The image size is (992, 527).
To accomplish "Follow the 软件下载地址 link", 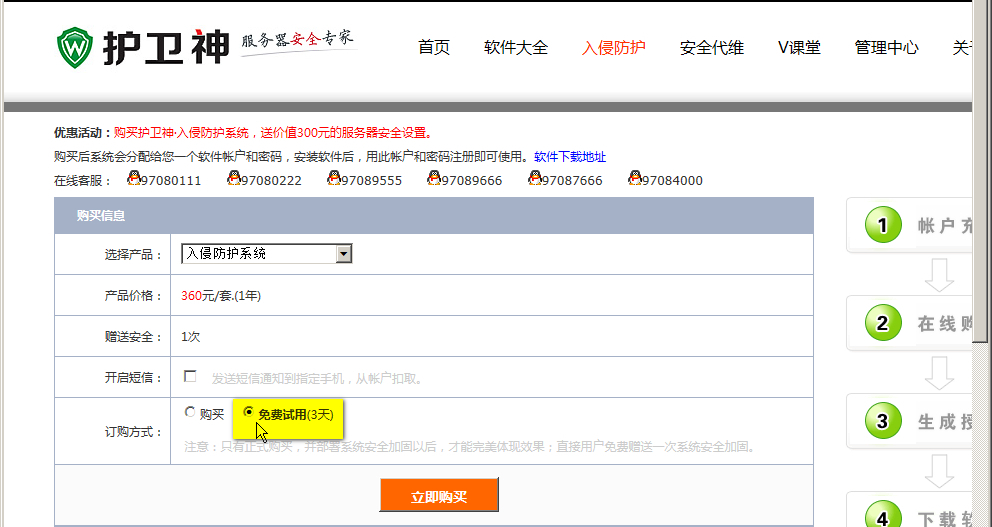I will pos(569,157).
